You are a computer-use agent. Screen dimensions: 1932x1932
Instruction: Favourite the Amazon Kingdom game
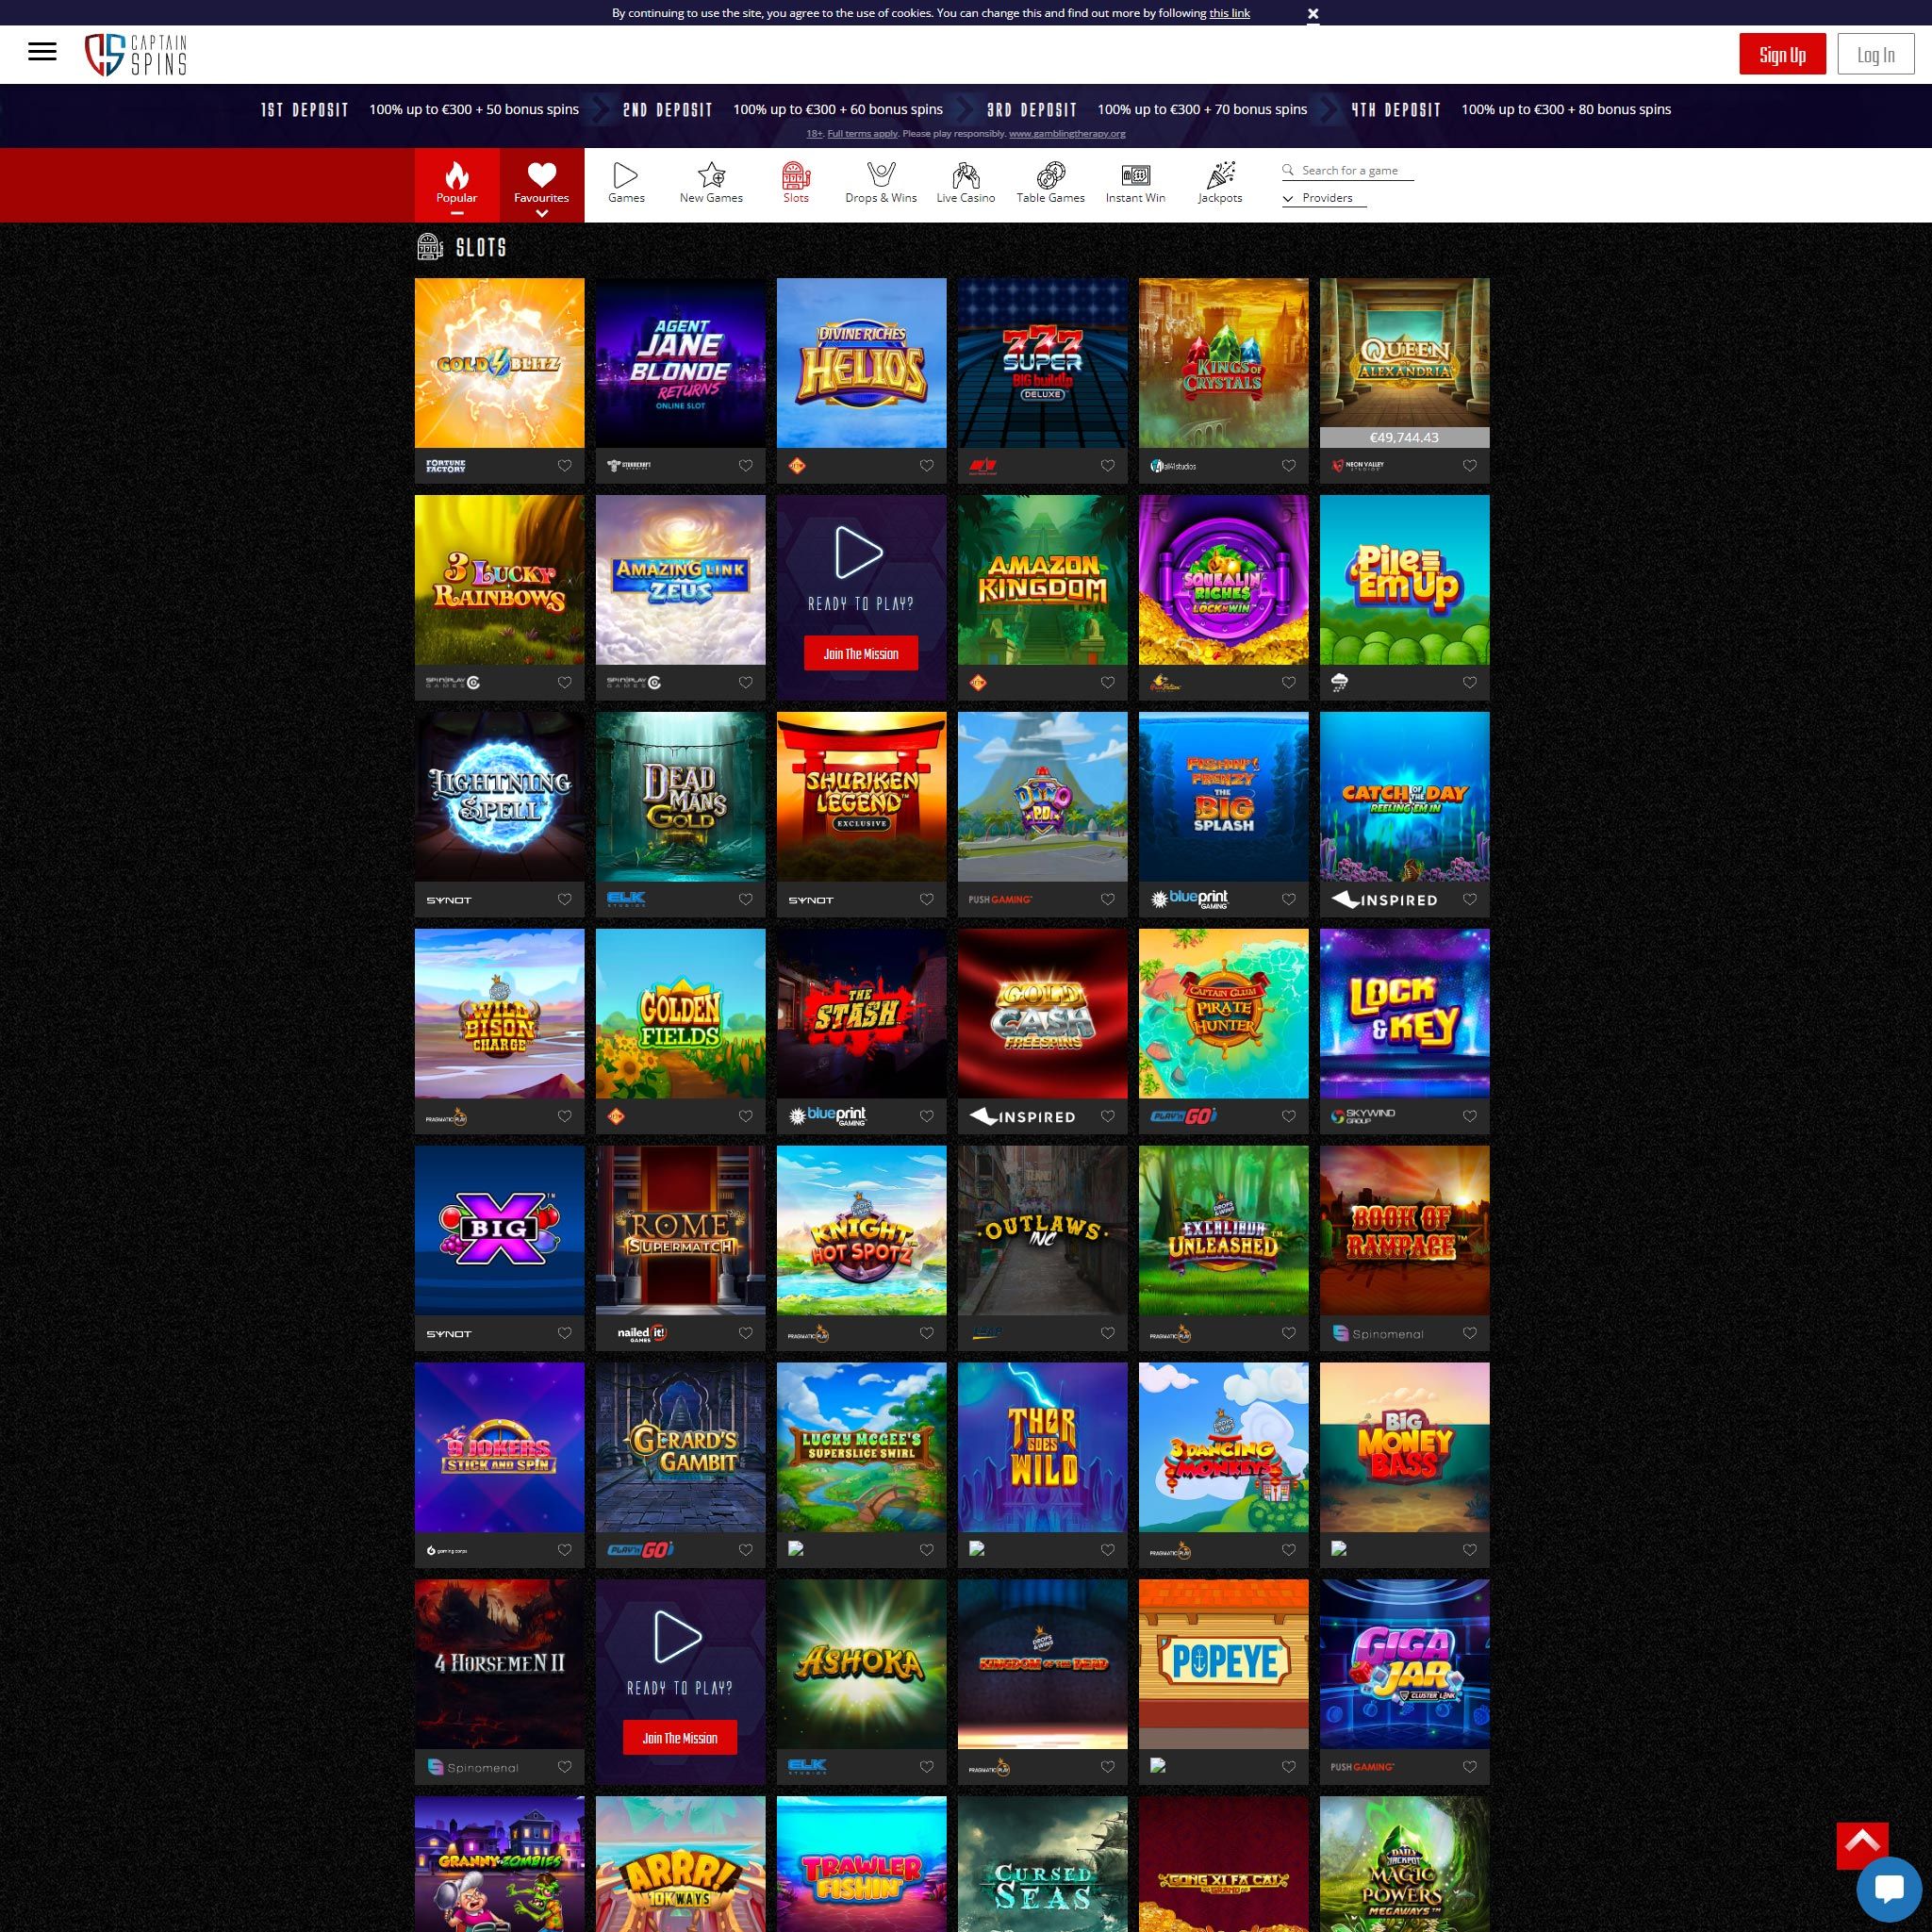(1108, 683)
